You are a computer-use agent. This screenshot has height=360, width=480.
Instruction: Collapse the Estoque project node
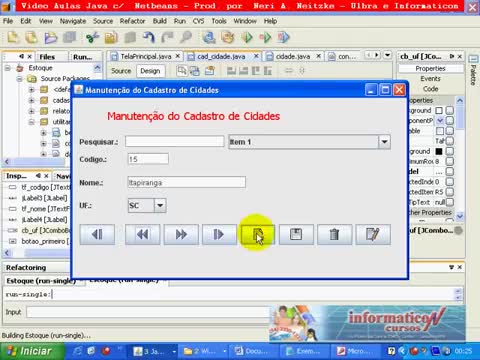tap(7, 68)
